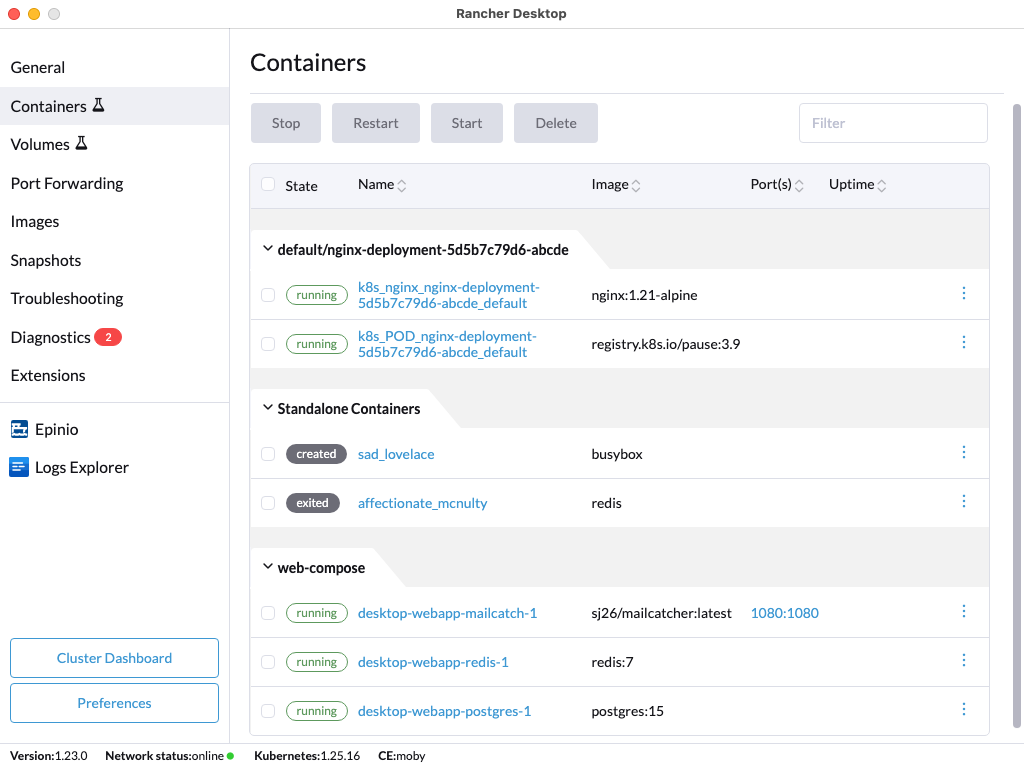1024x768 pixels.
Task: Go to the Extensions section
Action: pos(114,376)
